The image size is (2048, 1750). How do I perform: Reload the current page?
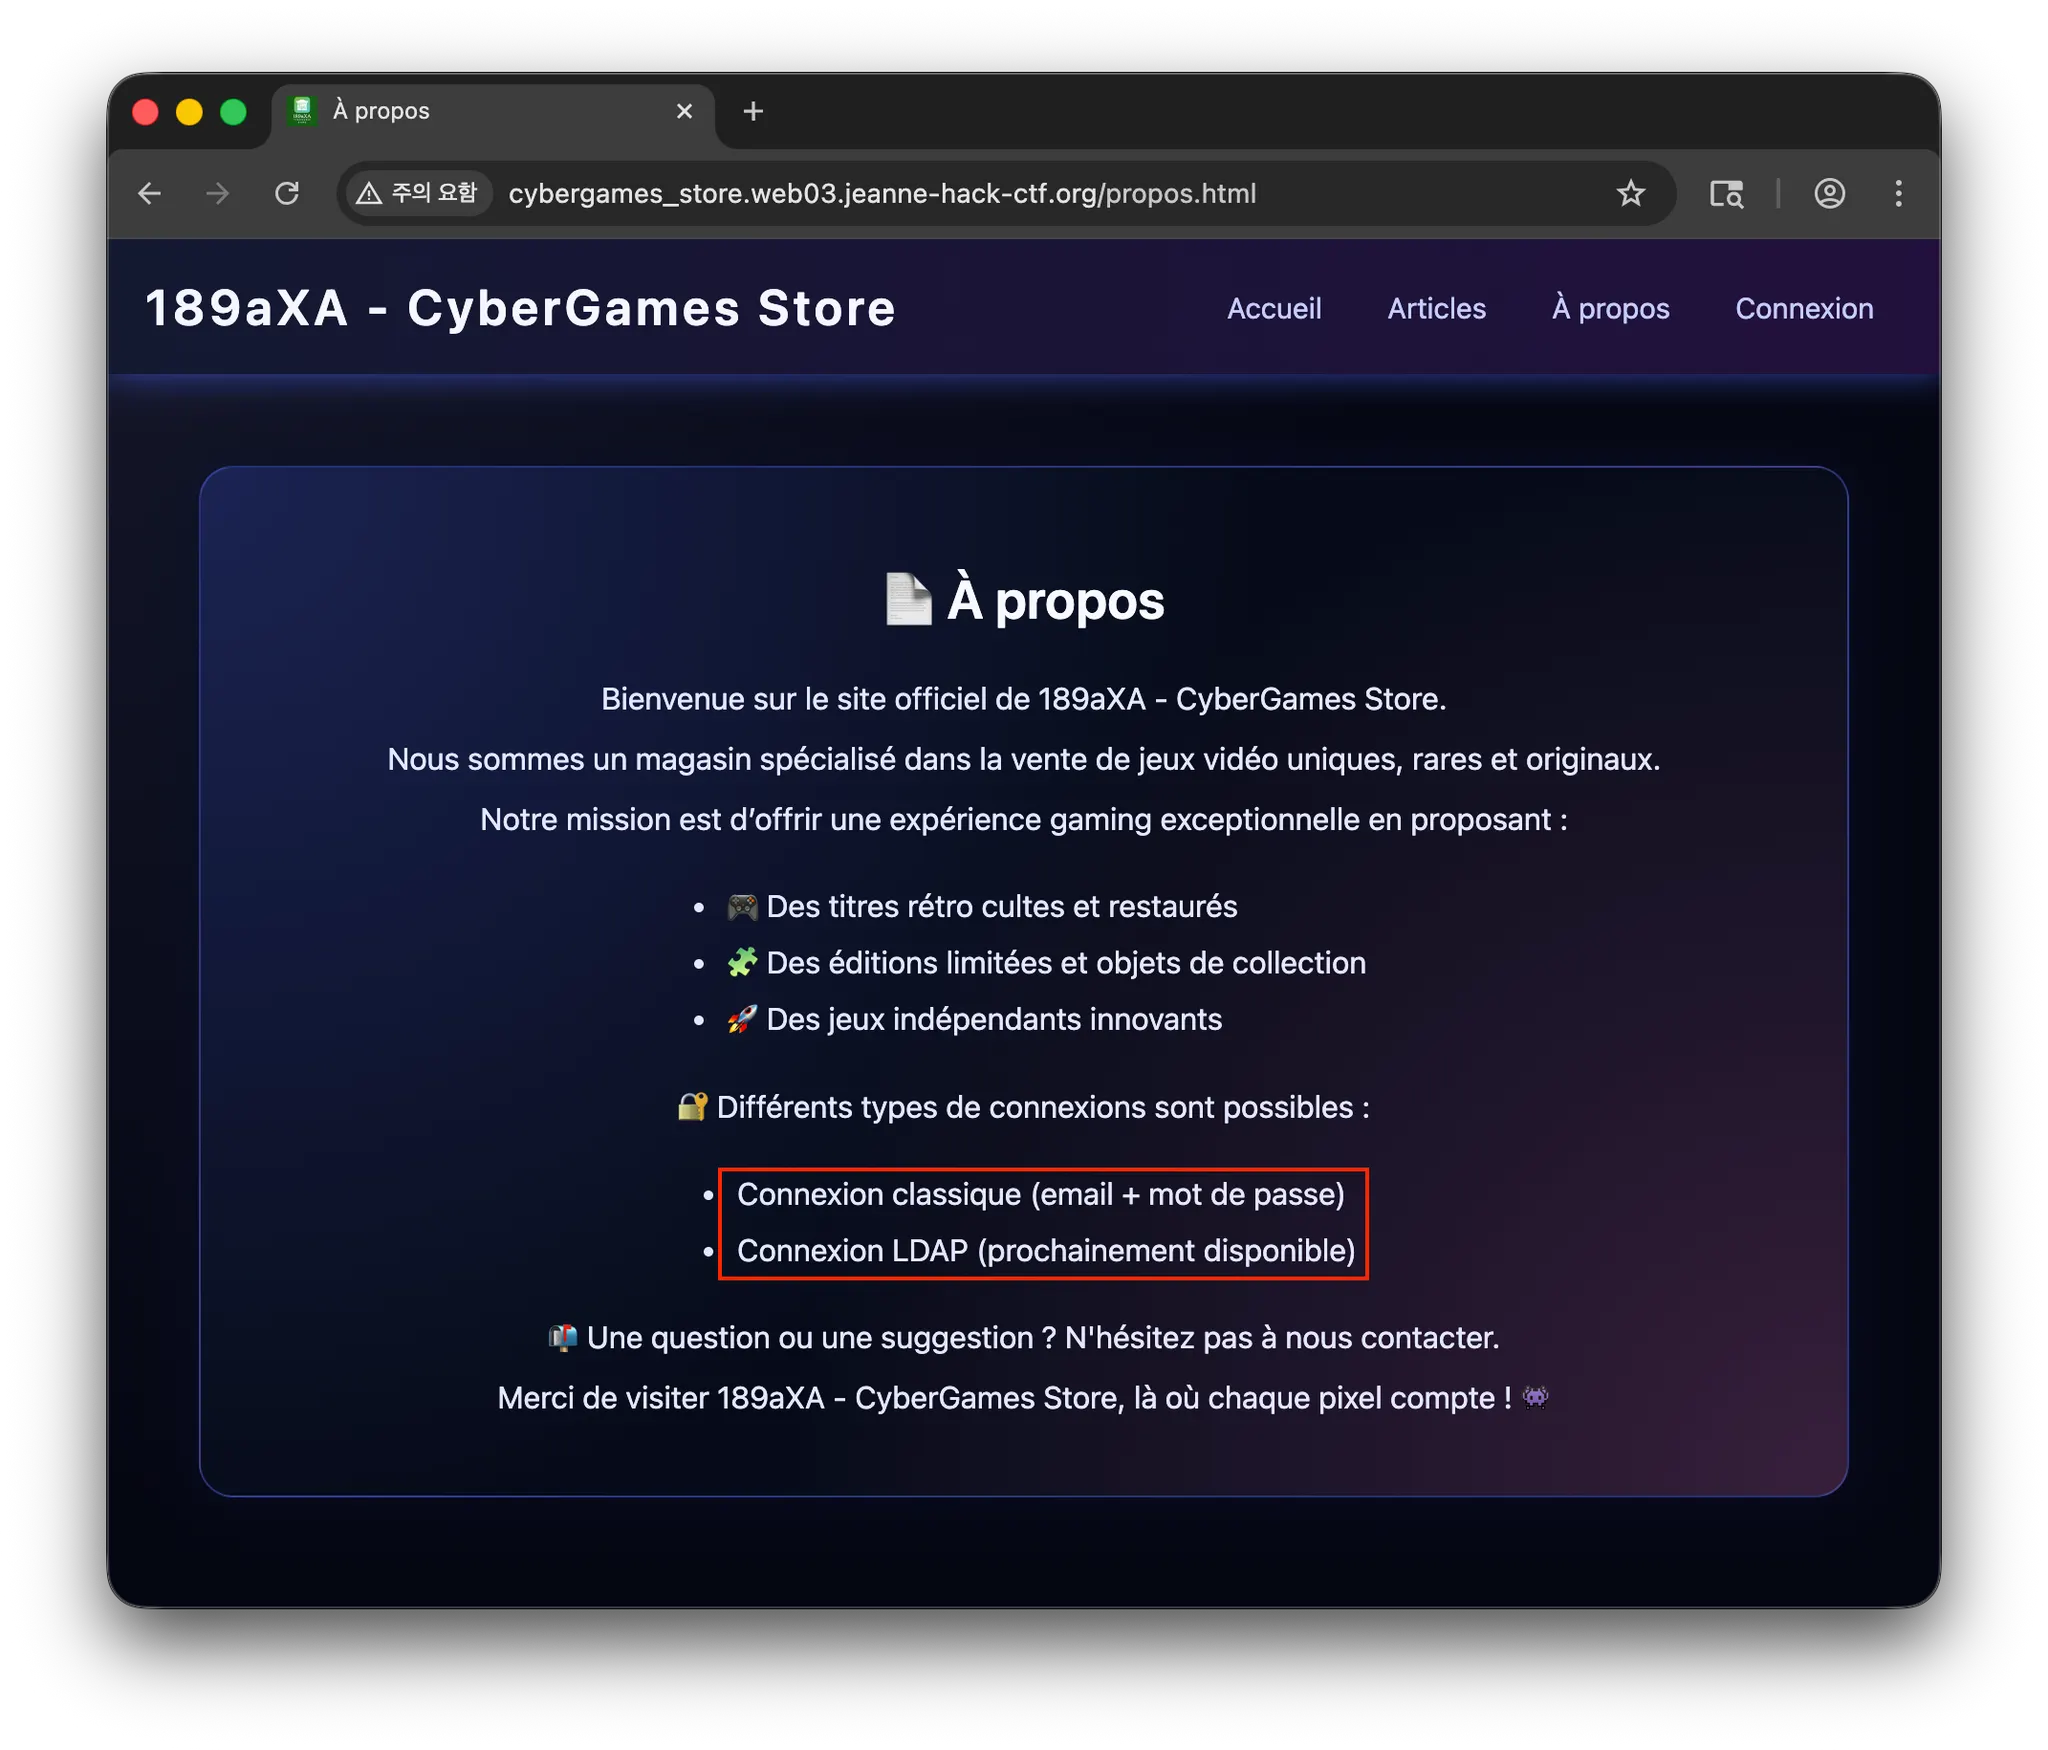[287, 193]
